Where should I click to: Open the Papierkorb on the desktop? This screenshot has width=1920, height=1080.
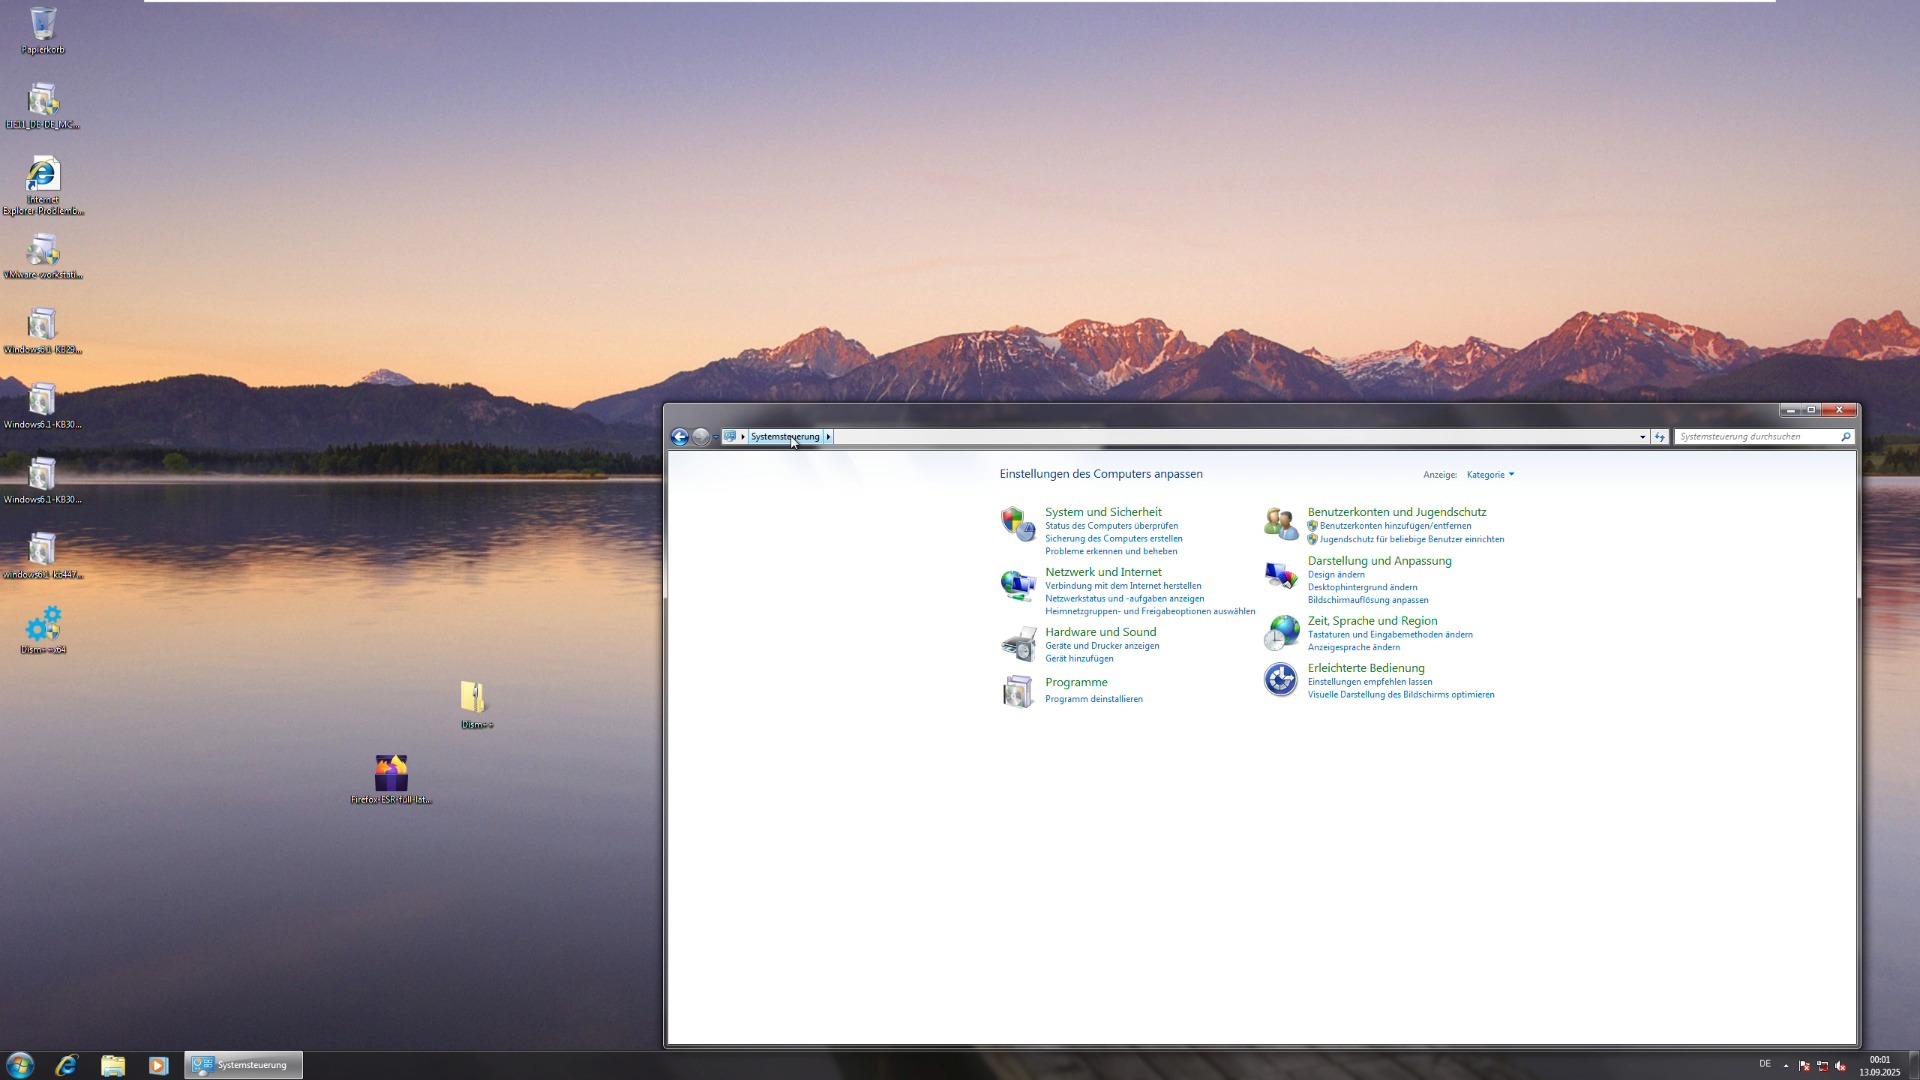[43, 22]
